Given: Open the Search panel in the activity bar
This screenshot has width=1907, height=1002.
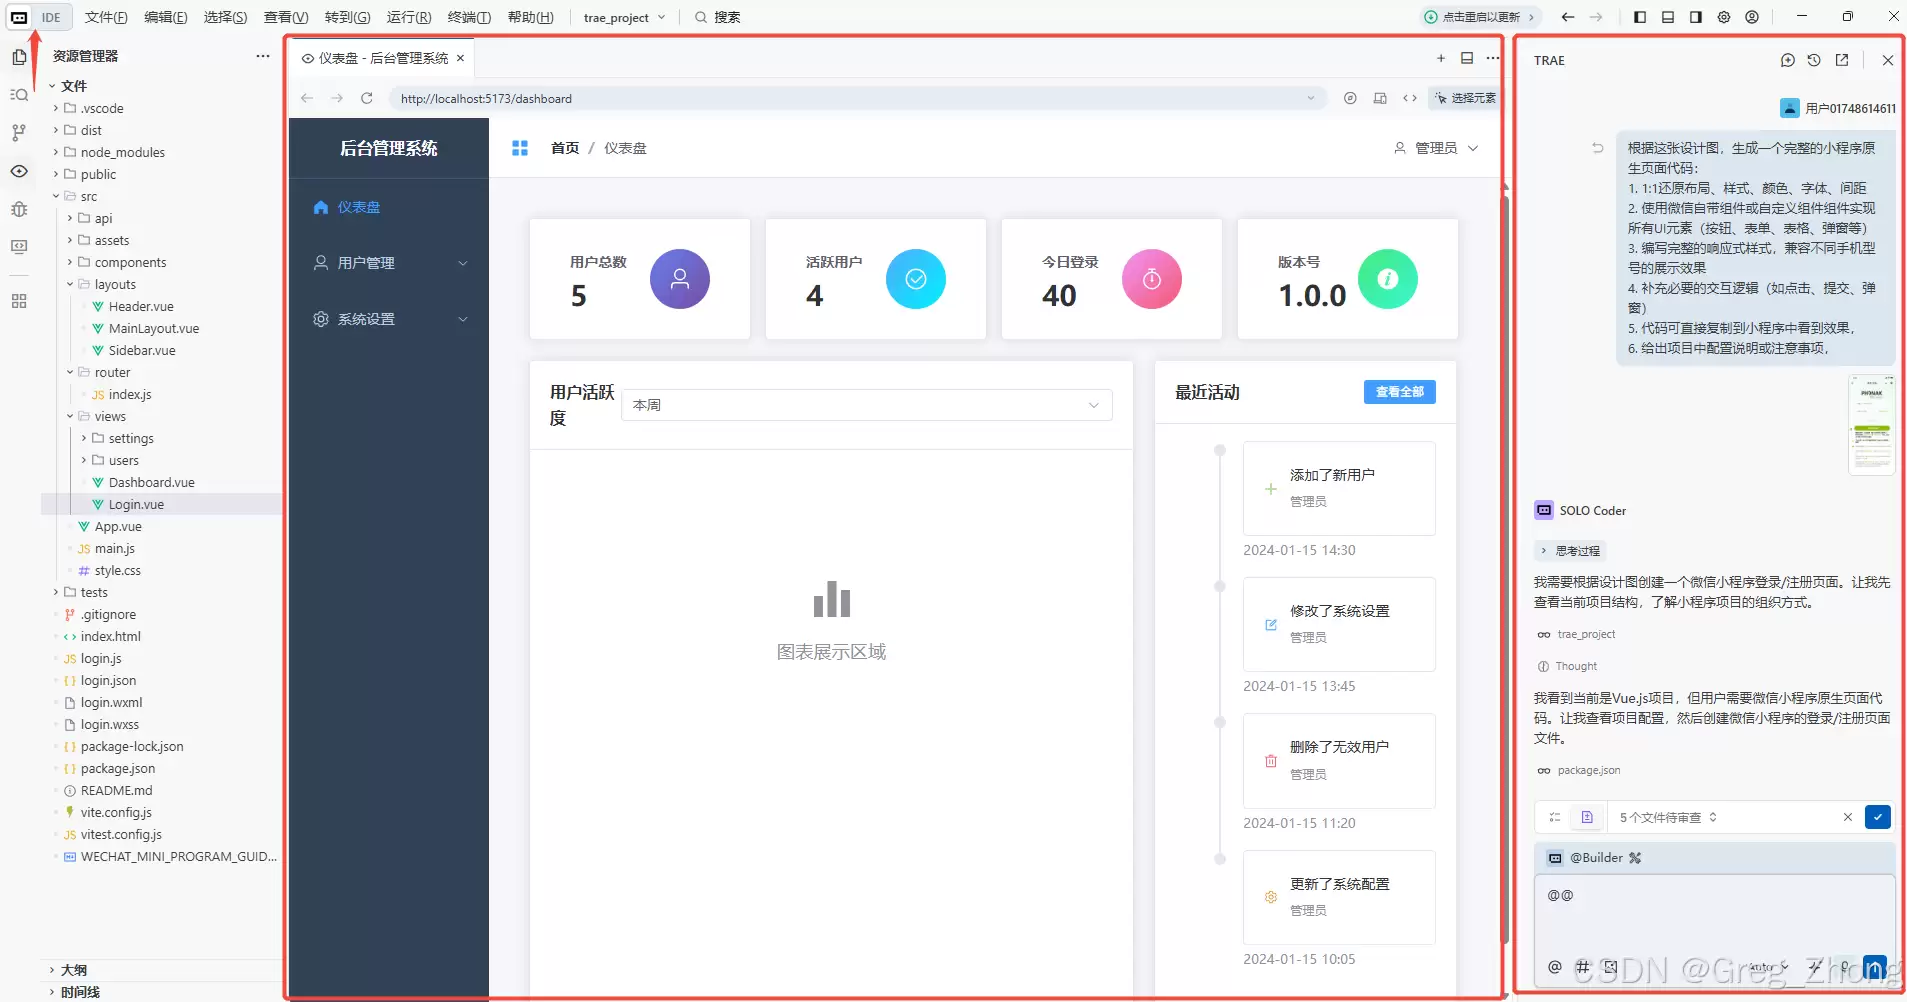Looking at the screenshot, I should point(19,94).
